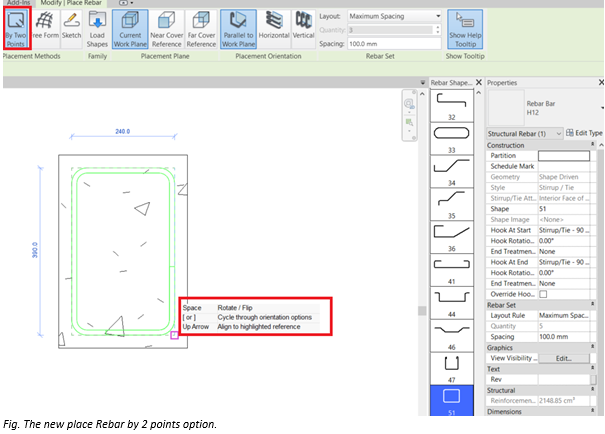Open Structural Rebar (1) filter dropdown

point(524,133)
